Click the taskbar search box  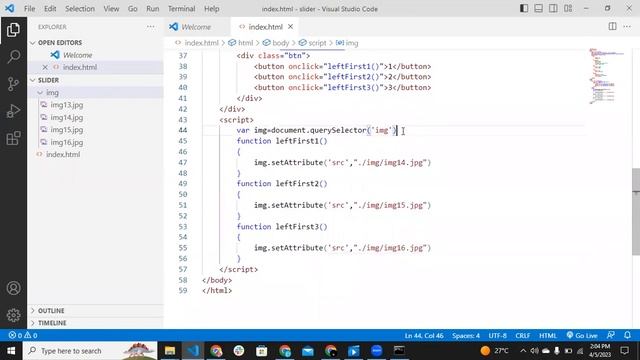click(x=90, y=351)
